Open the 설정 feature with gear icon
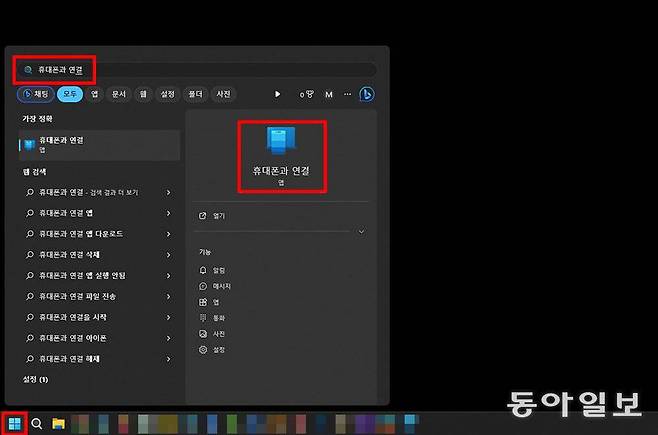The width and height of the screenshot is (658, 435). 212,349
